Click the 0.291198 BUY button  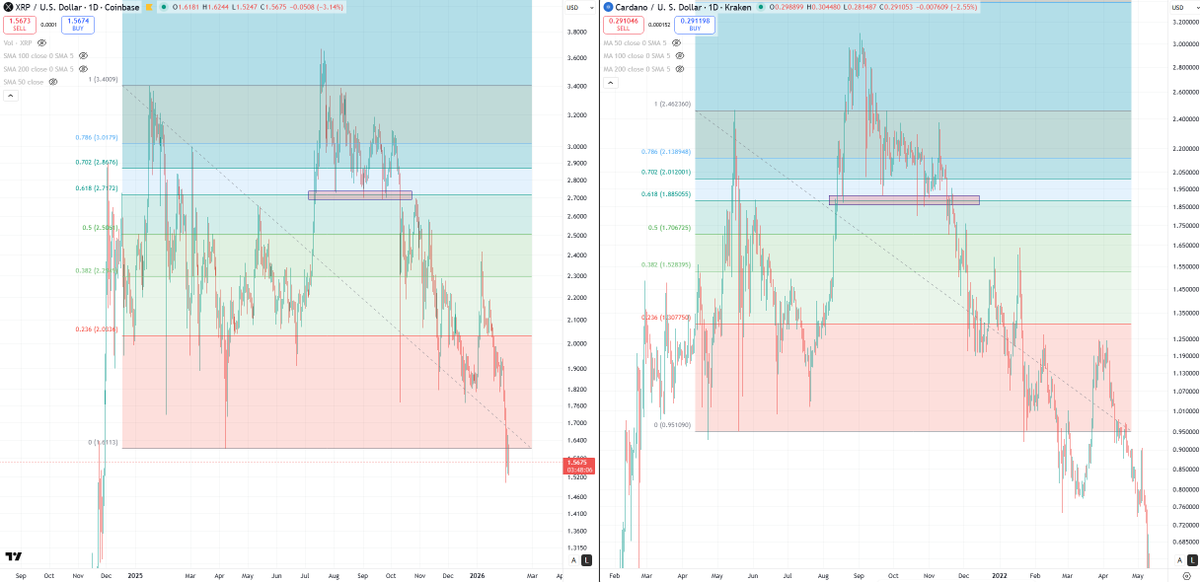(x=697, y=25)
